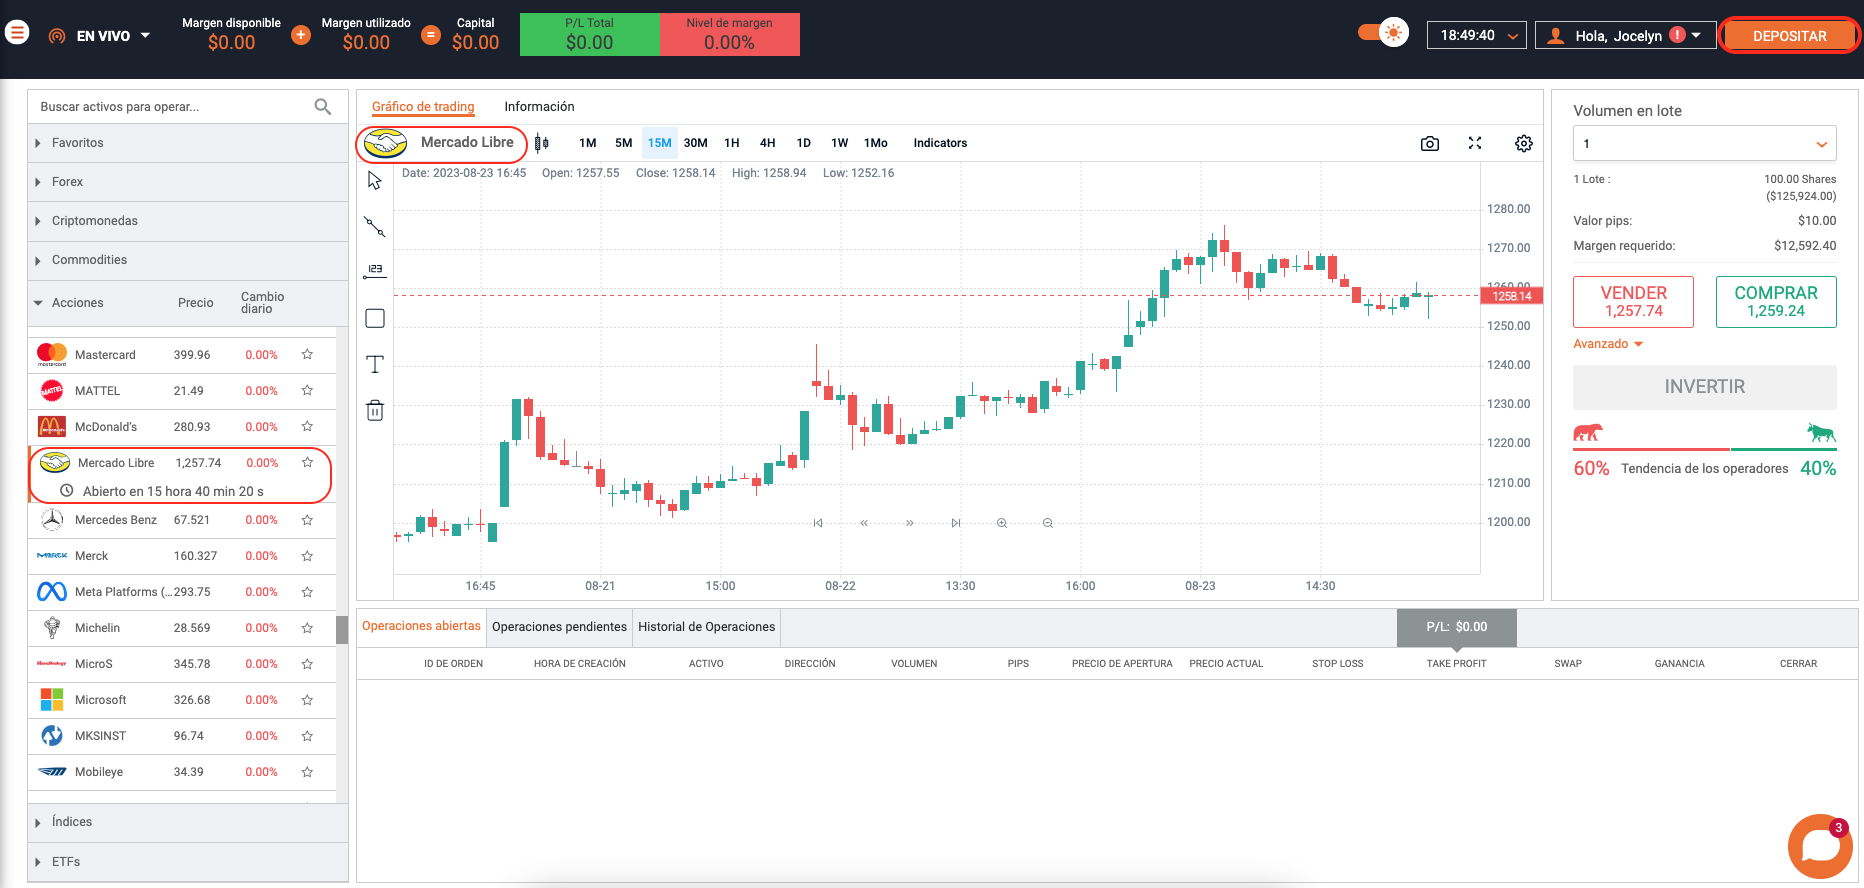Switch to the Información tab
The height and width of the screenshot is (888, 1864).
(539, 107)
